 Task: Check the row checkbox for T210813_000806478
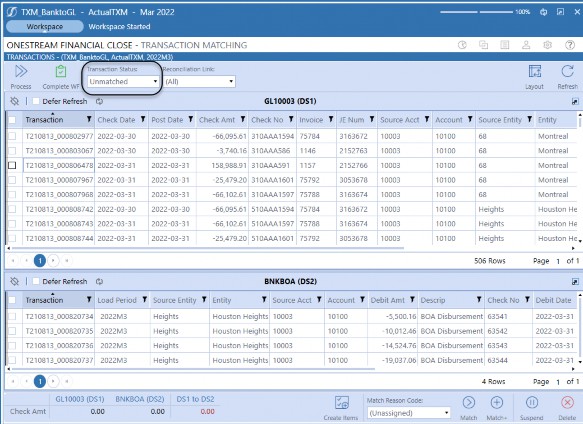pyautogui.click(x=12, y=165)
